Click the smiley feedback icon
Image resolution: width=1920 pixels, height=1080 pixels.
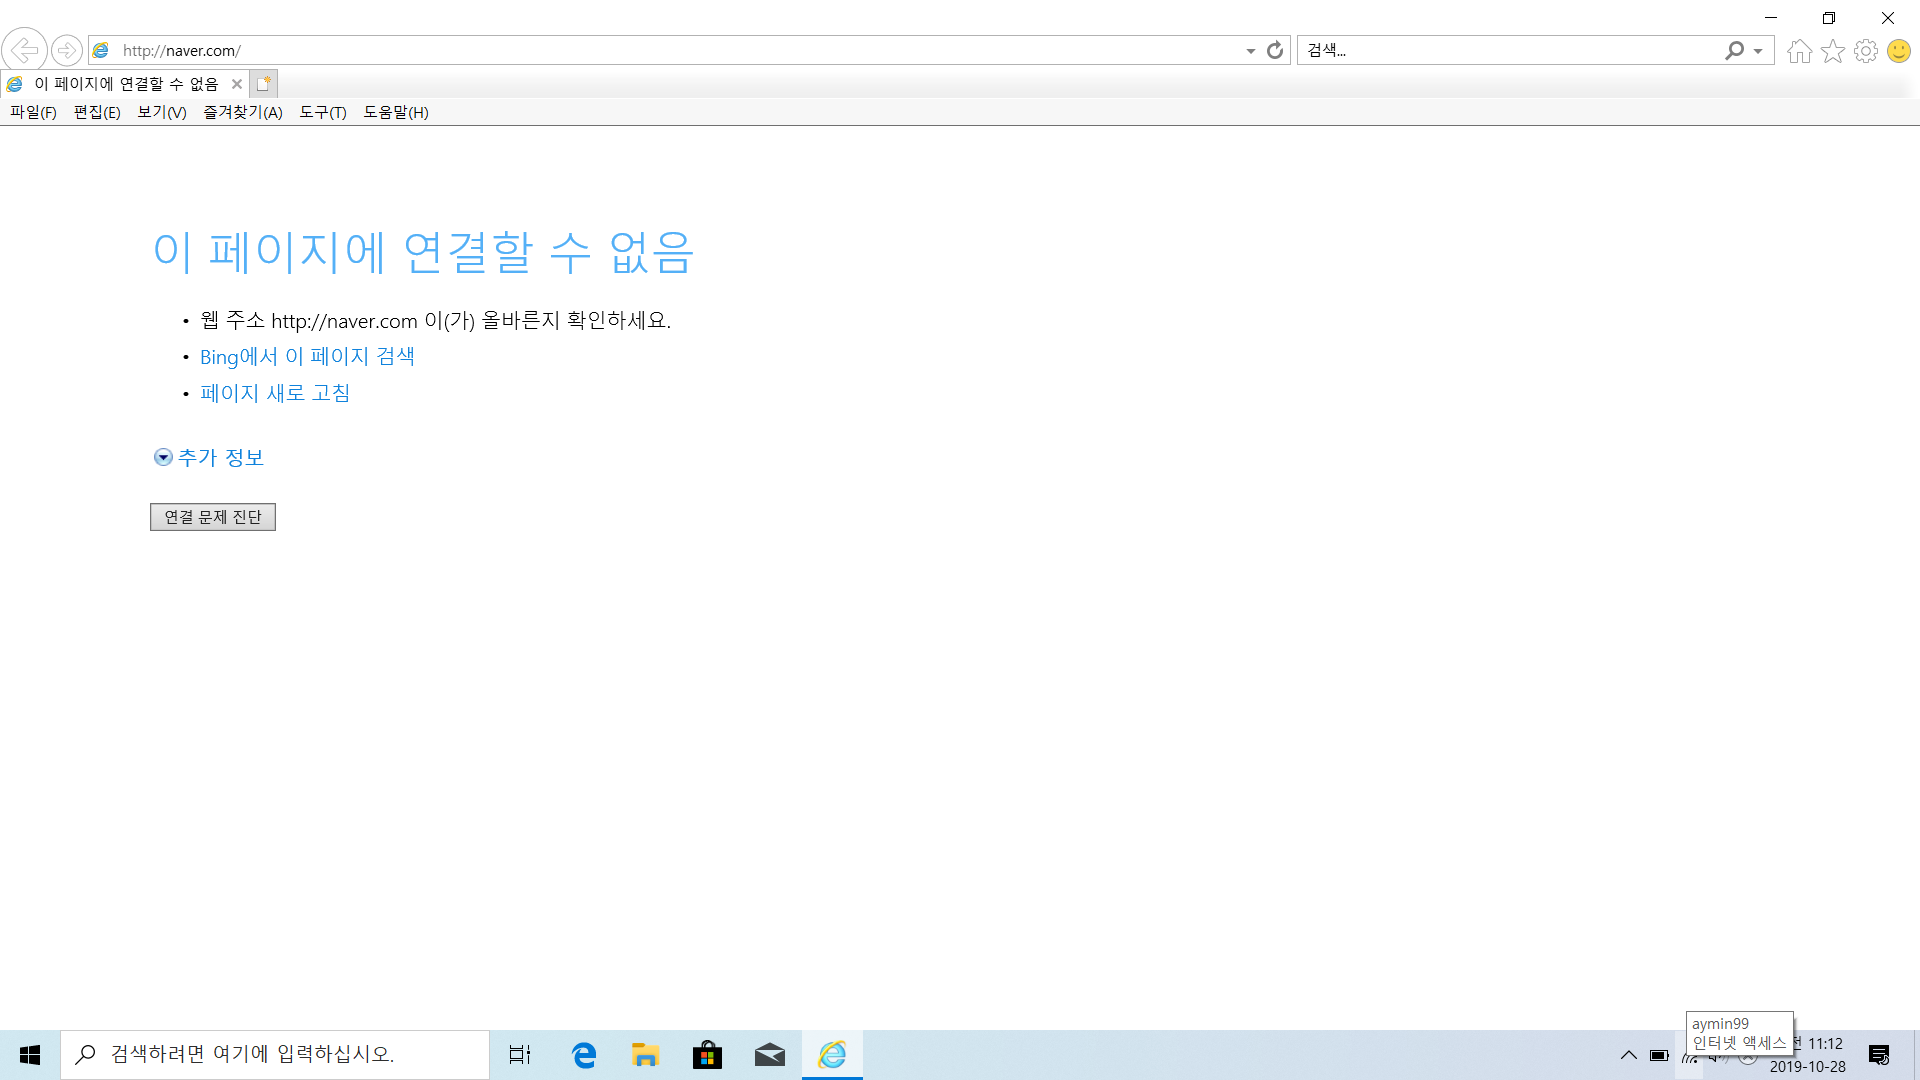(x=1899, y=51)
